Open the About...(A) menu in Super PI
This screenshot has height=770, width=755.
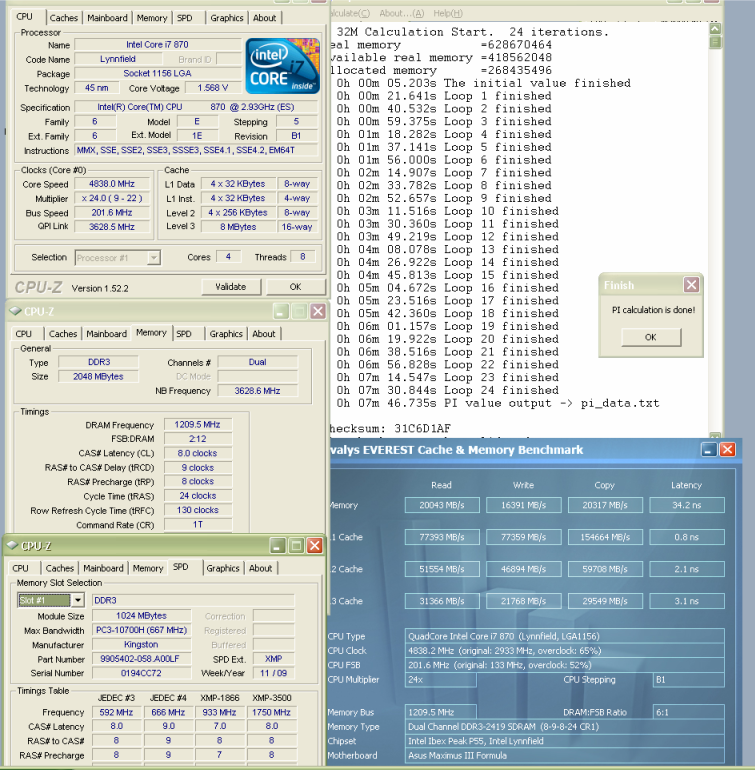point(401,13)
